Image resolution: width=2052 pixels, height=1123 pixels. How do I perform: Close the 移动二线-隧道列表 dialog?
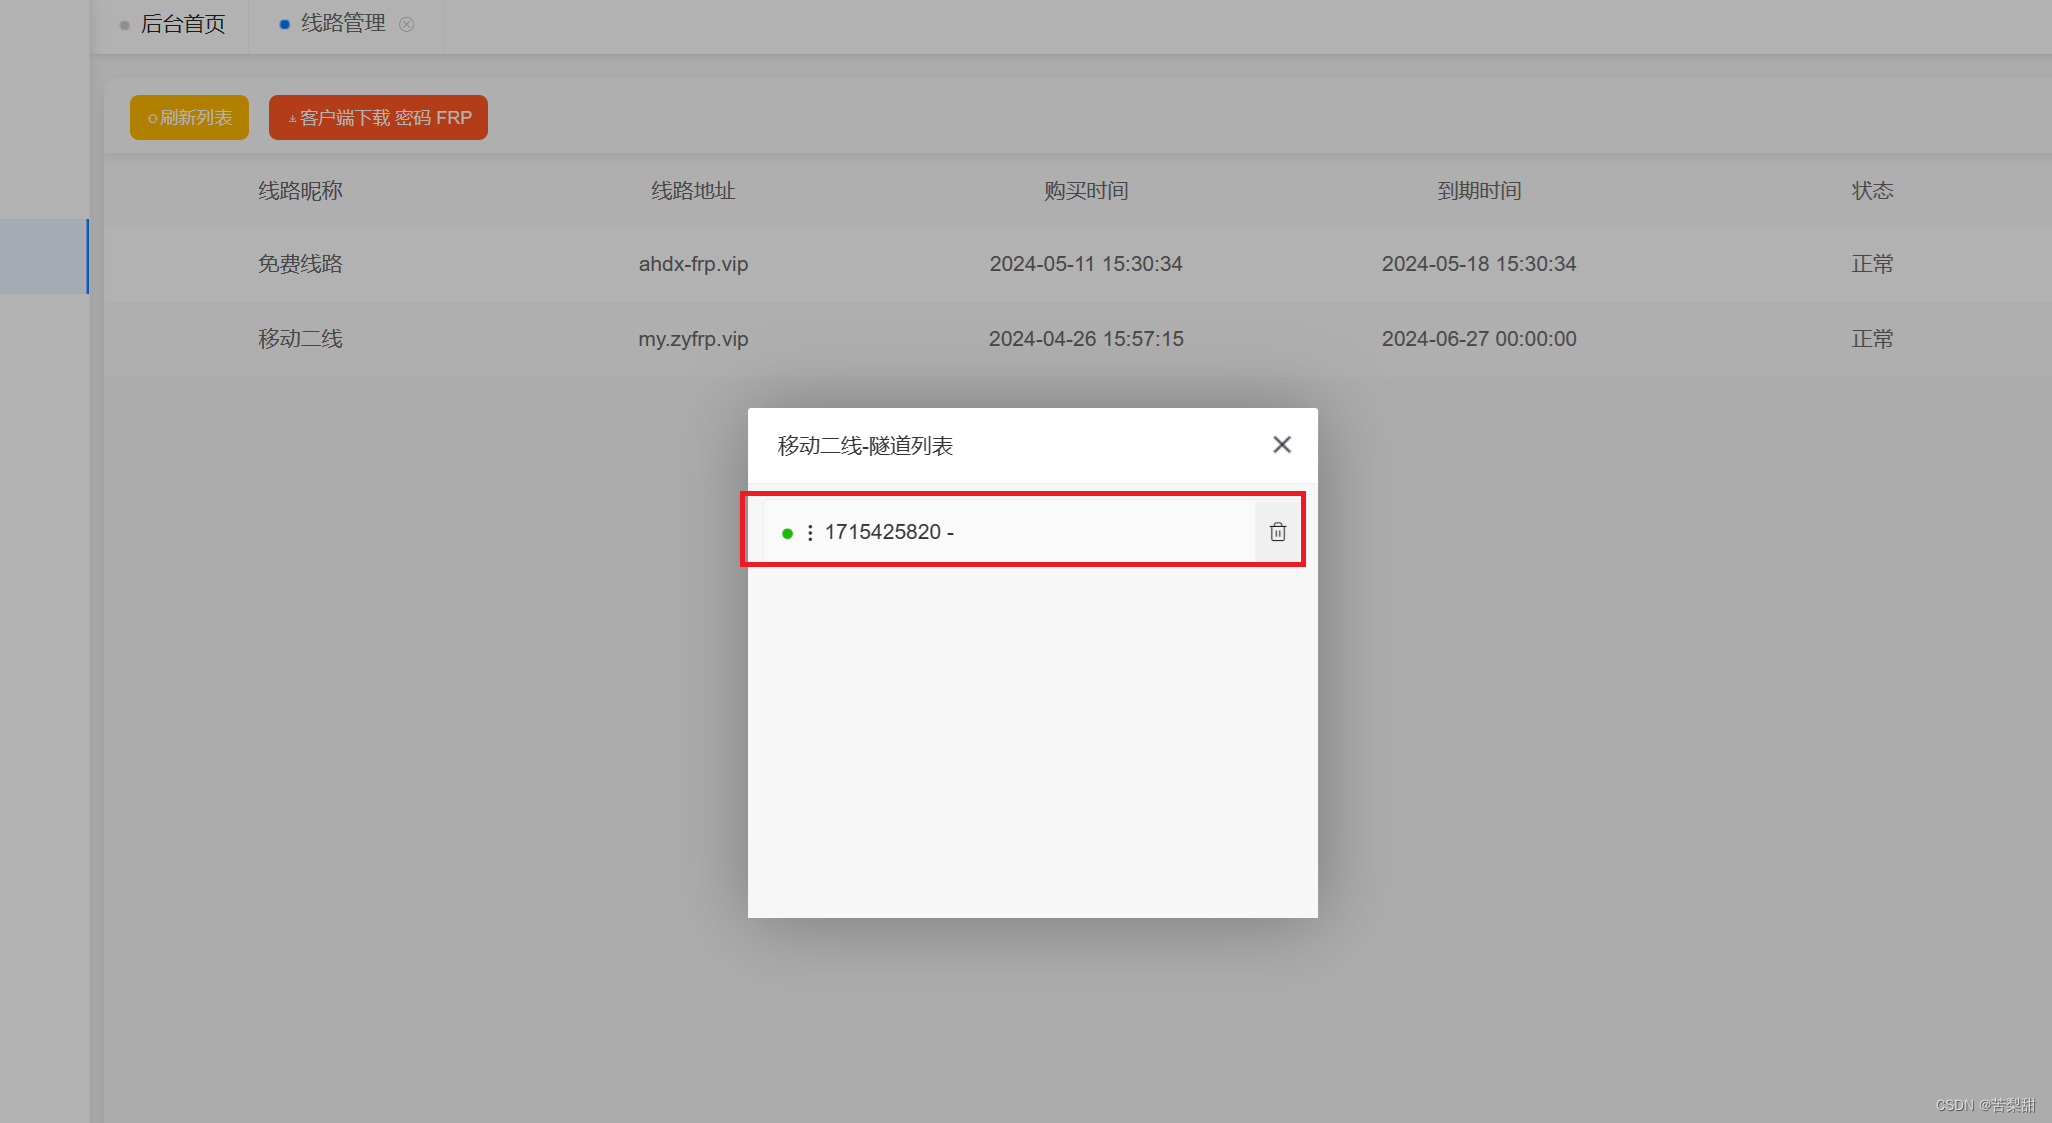tap(1281, 444)
